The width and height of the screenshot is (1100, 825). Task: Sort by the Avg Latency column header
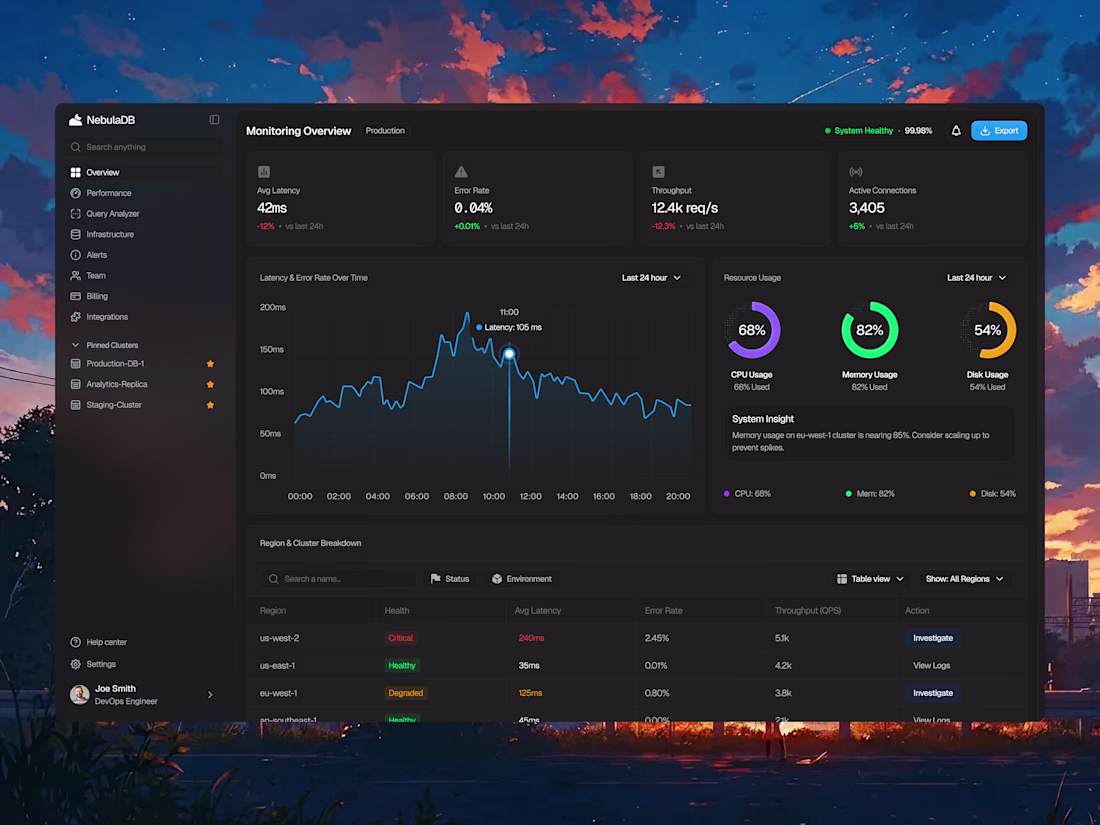[537, 610]
